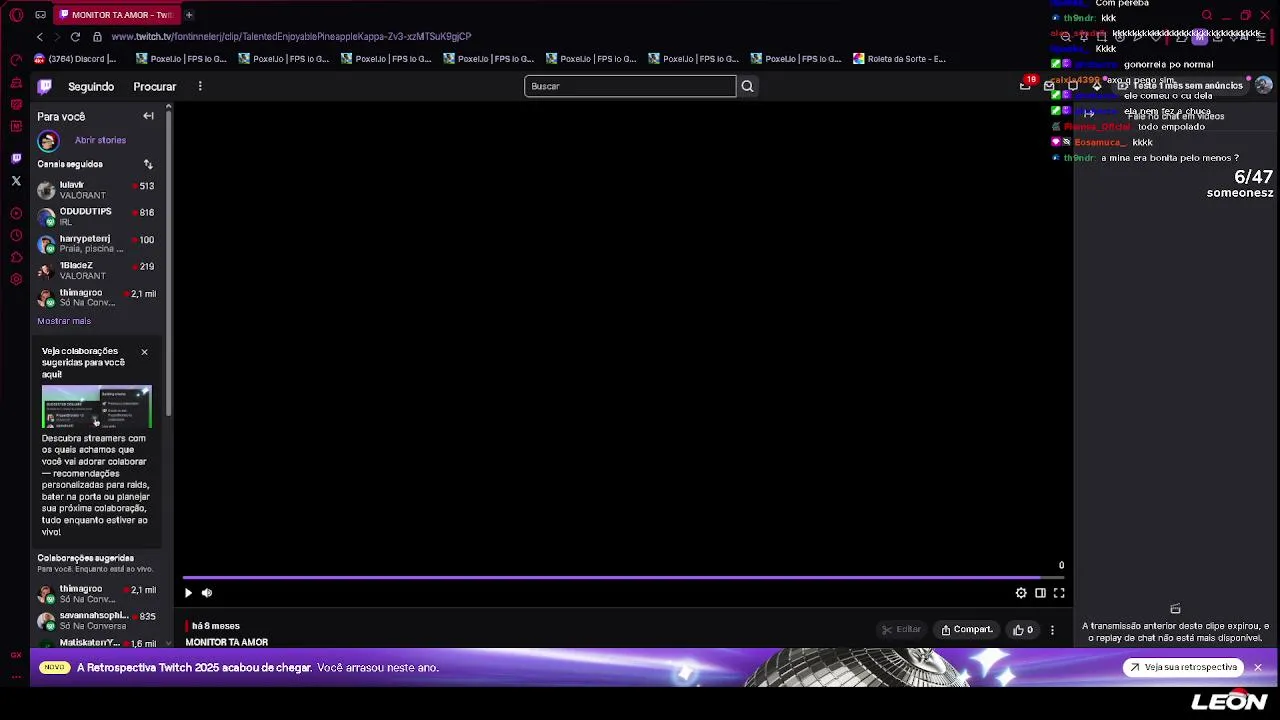Open the three-dot menu beside Procurar
This screenshot has height=720, width=1280.
pyautogui.click(x=200, y=86)
